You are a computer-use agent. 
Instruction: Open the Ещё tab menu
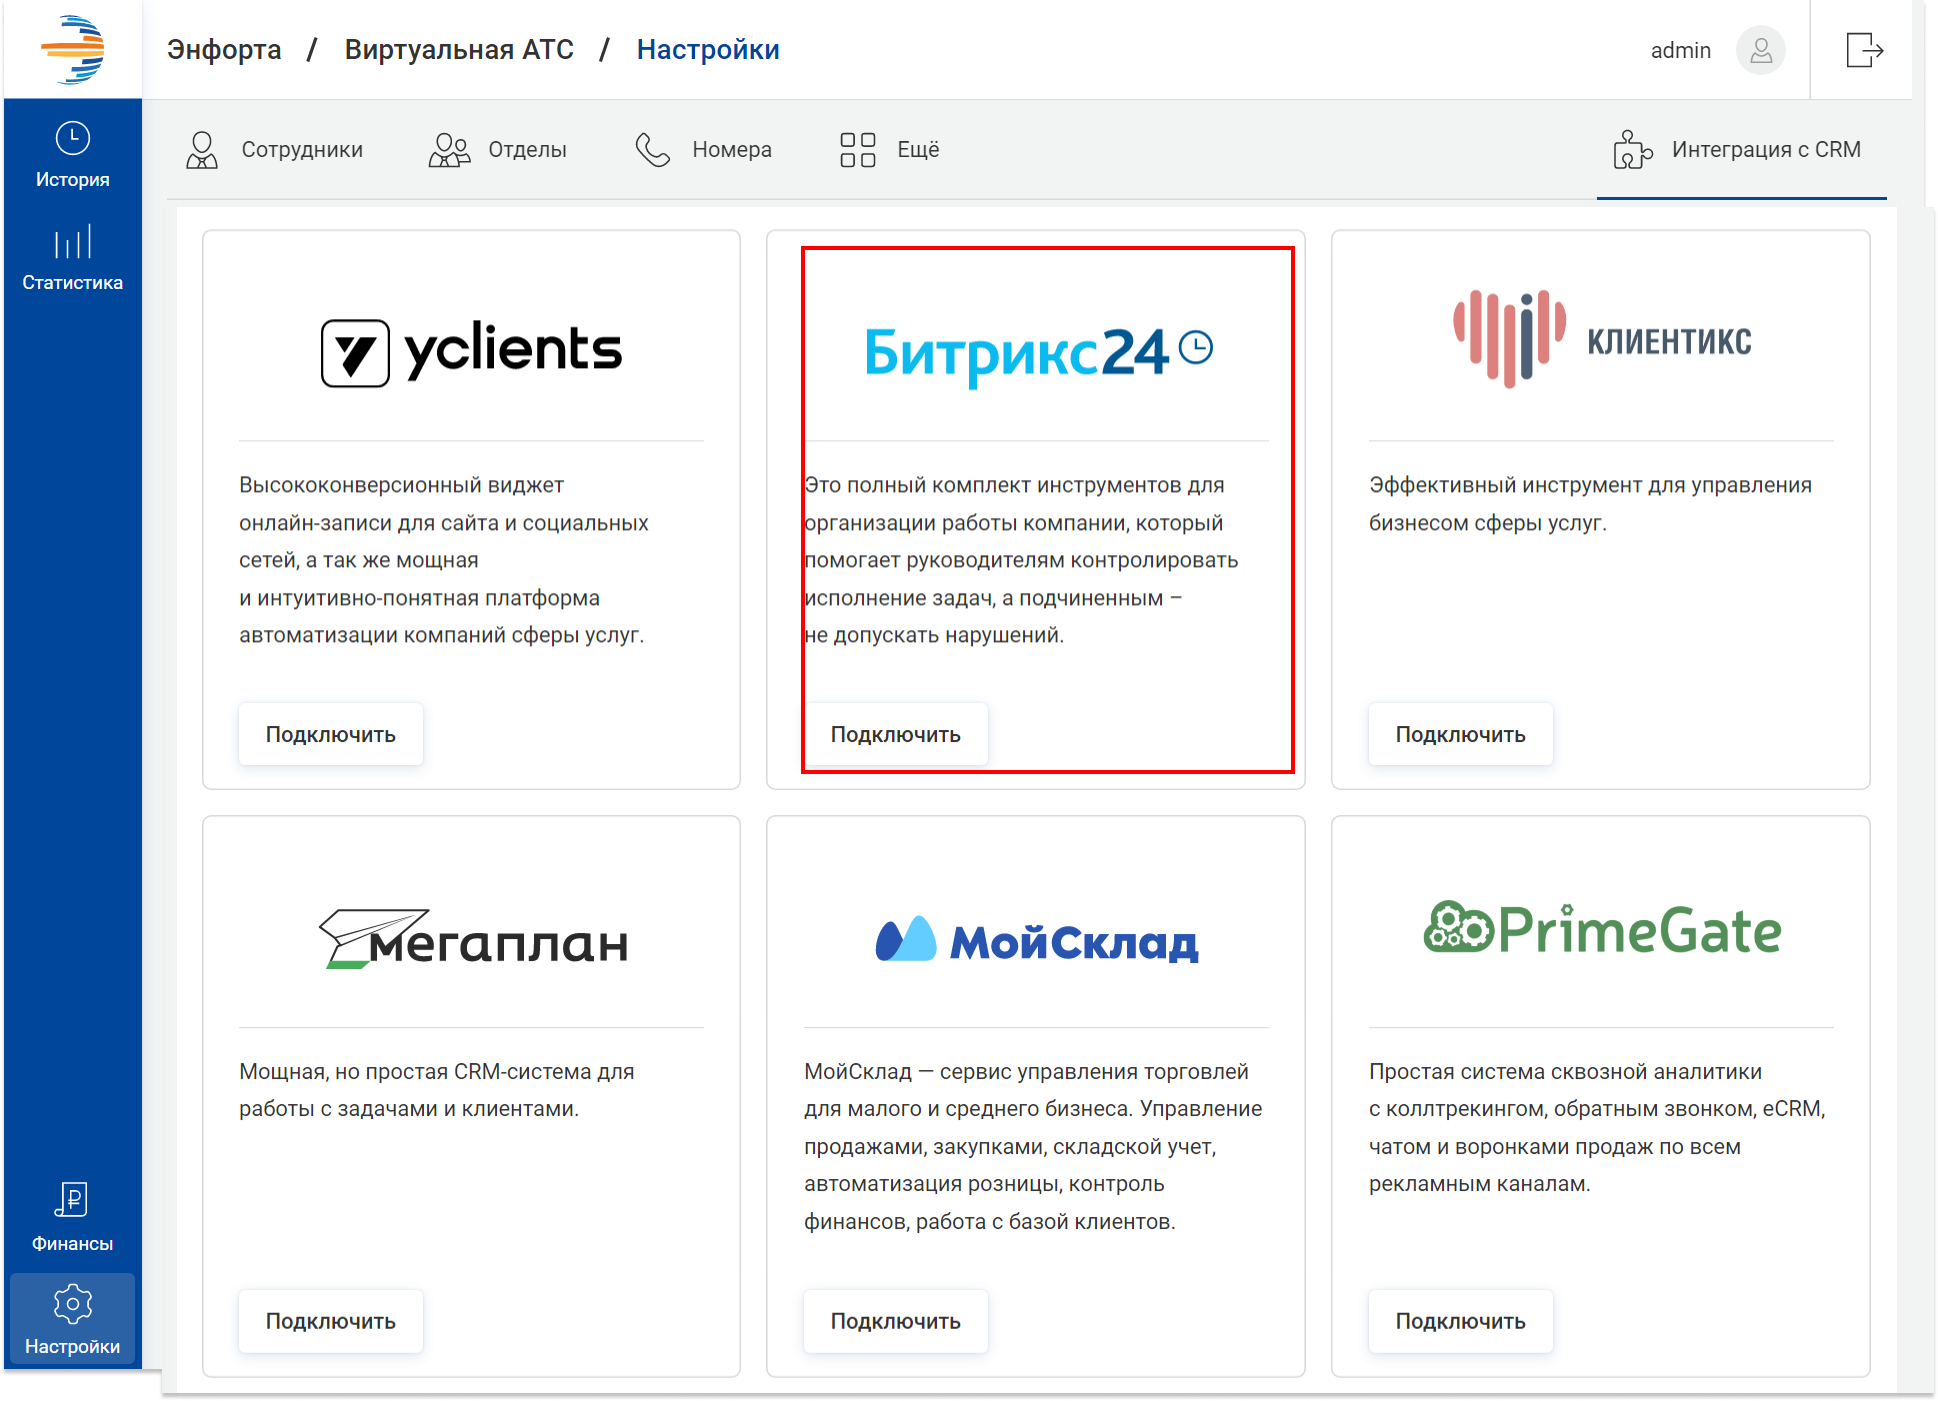pyautogui.click(x=890, y=150)
